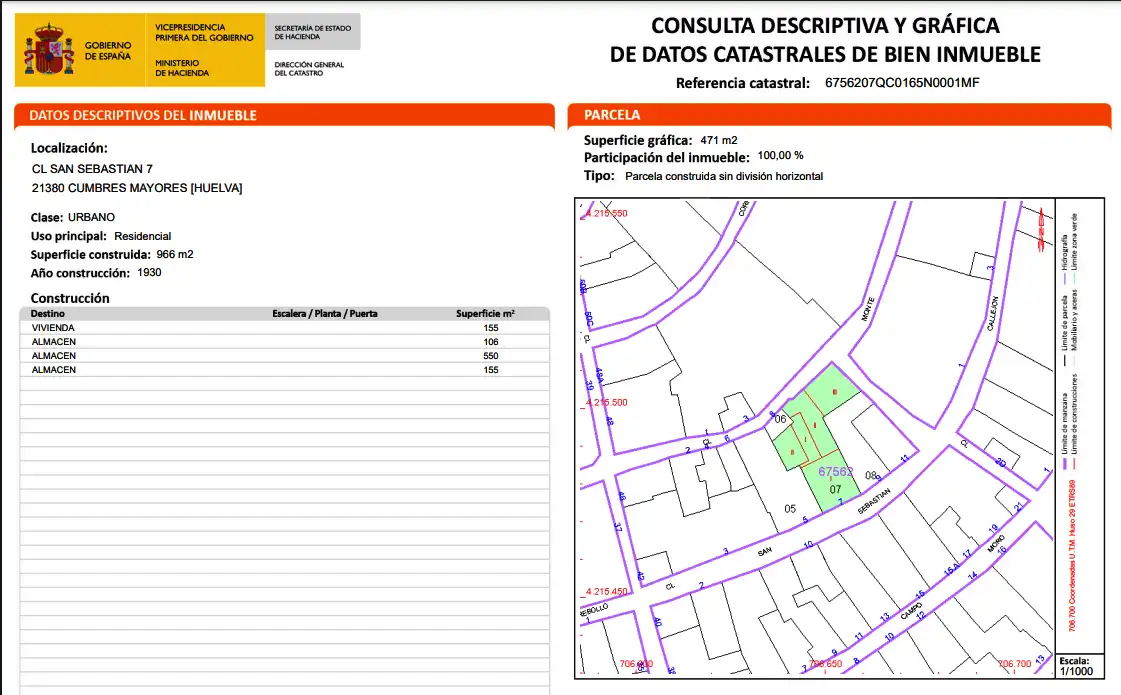This screenshot has height=695, width=1121.
Task: Select the Almacen 106 row
Action: [x=285, y=342]
